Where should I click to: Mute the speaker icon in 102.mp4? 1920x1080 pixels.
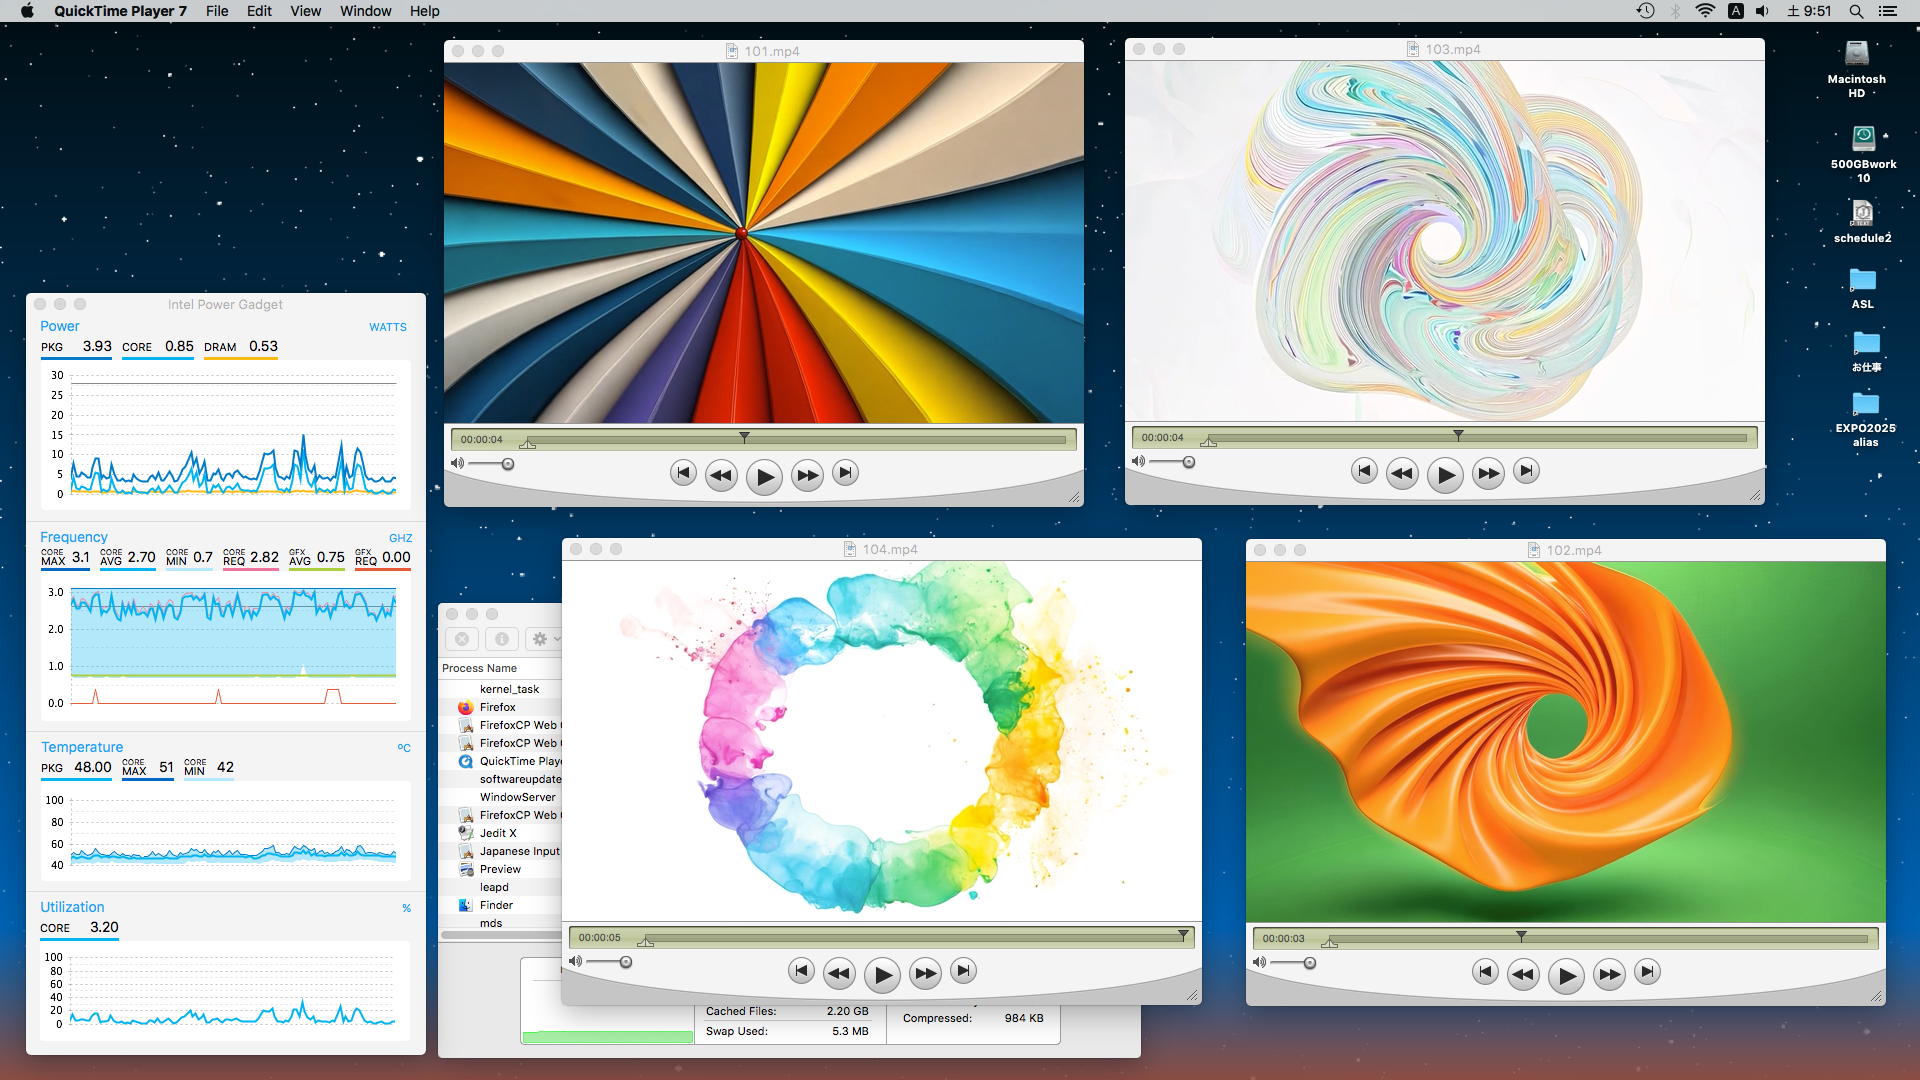tap(1259, 963)
